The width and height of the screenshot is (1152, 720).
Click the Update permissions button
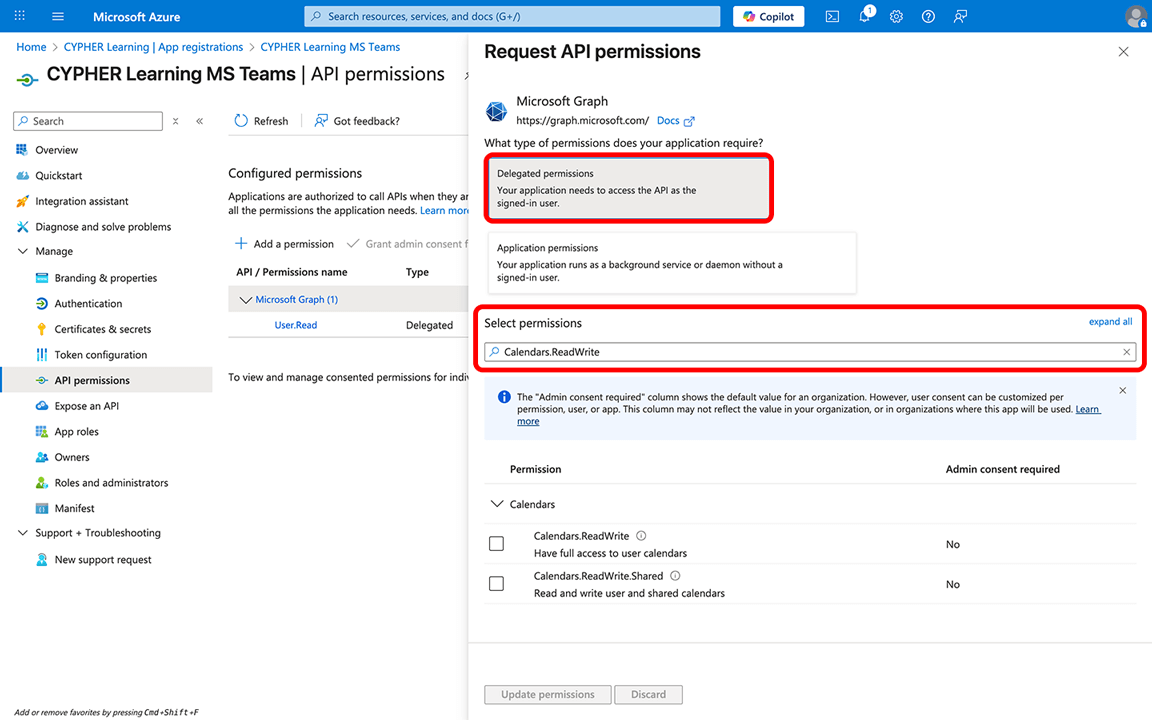547,694
